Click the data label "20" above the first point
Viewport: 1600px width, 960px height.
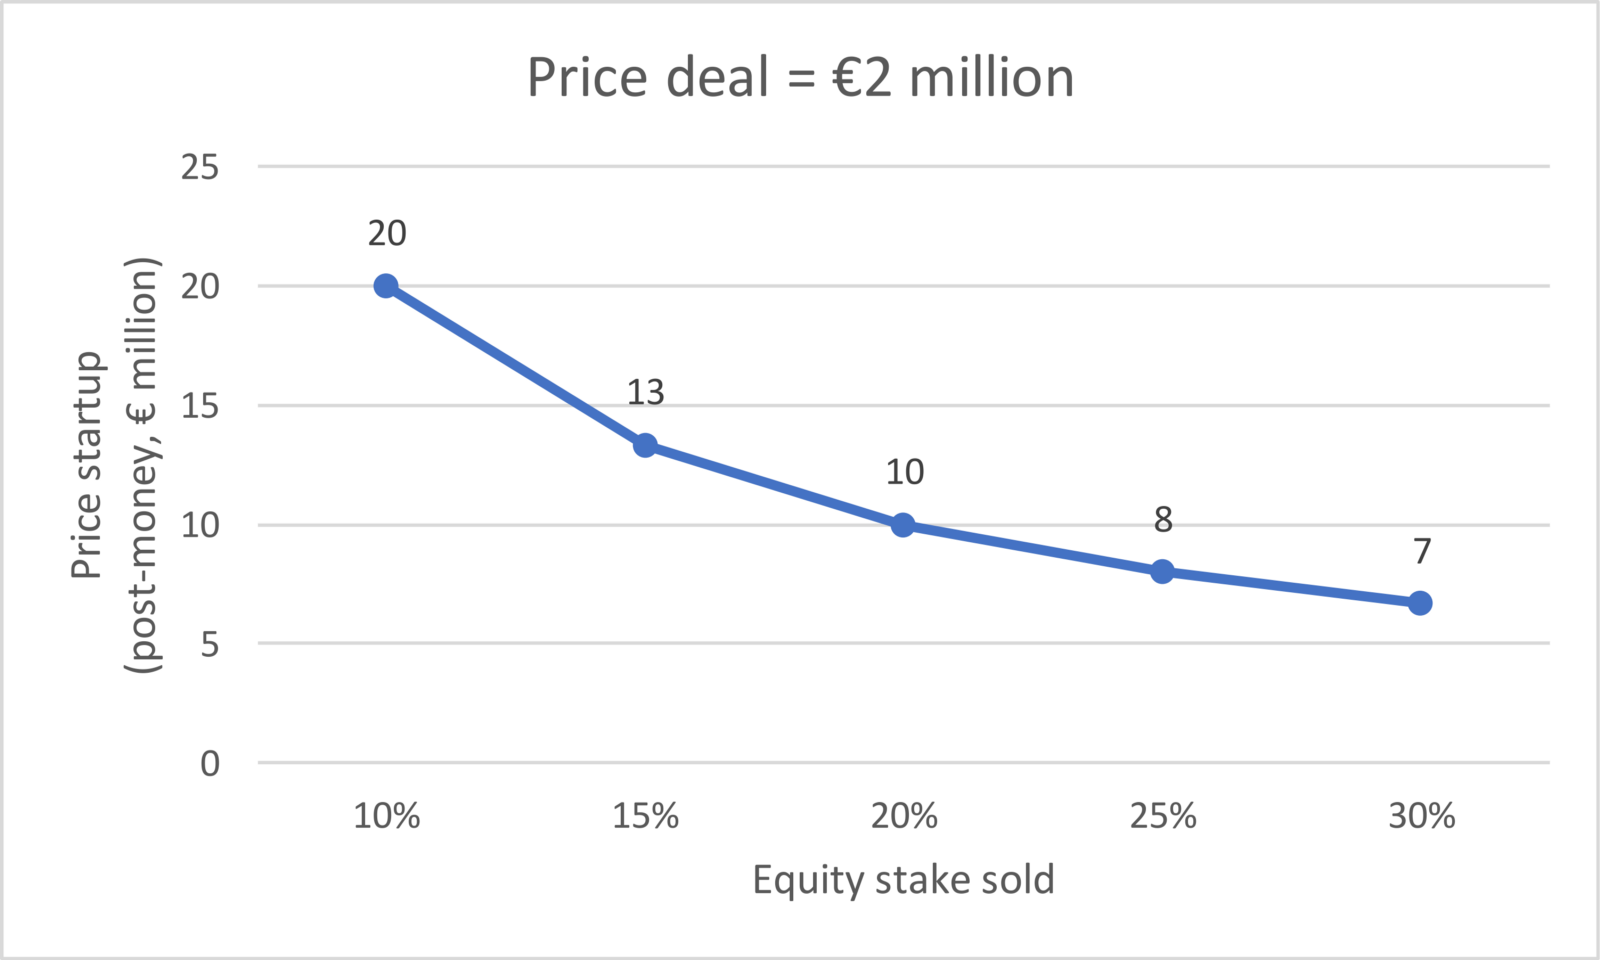coord(386,233)
